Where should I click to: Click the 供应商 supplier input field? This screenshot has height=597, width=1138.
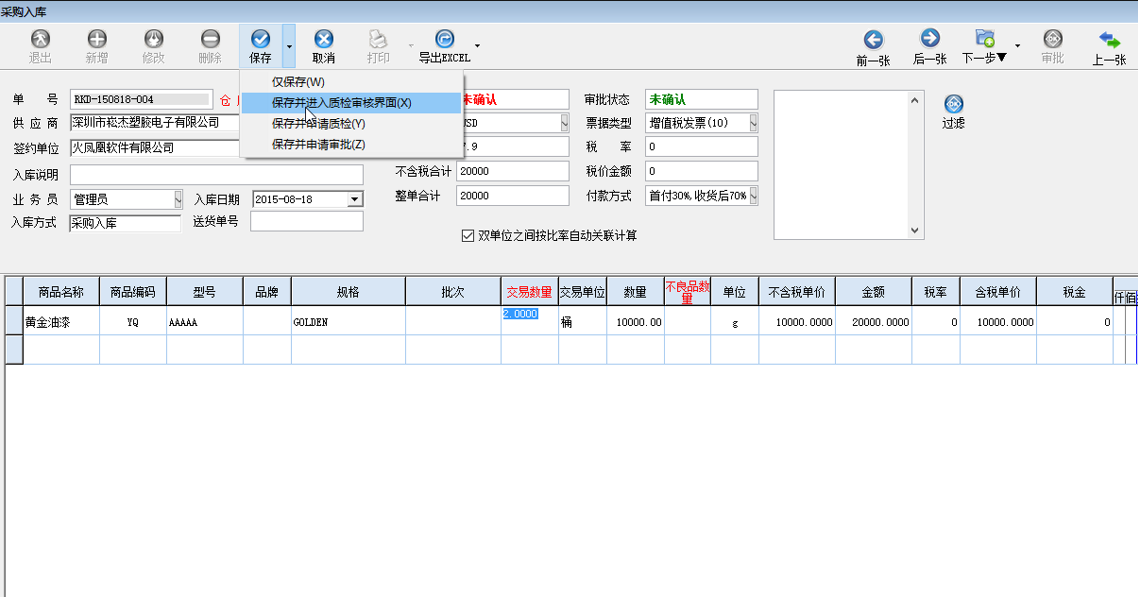(155, 123)
